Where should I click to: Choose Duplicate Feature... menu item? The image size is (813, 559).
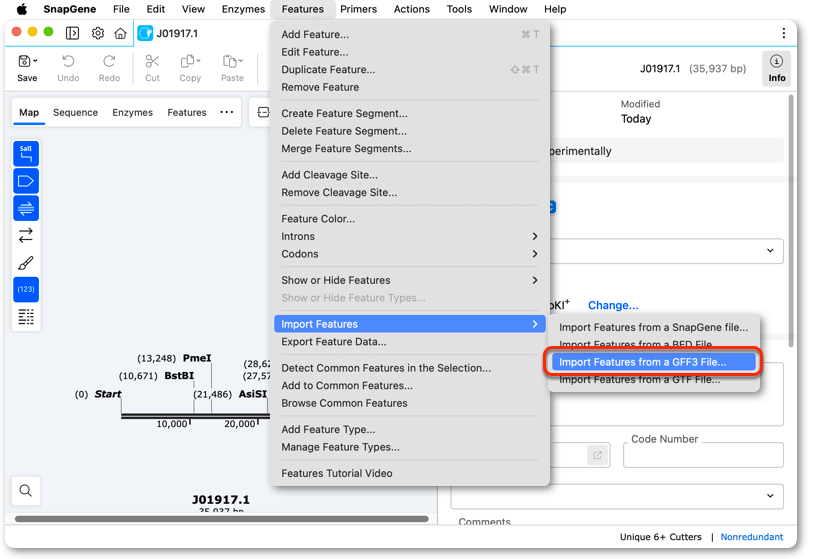(410, 69)
